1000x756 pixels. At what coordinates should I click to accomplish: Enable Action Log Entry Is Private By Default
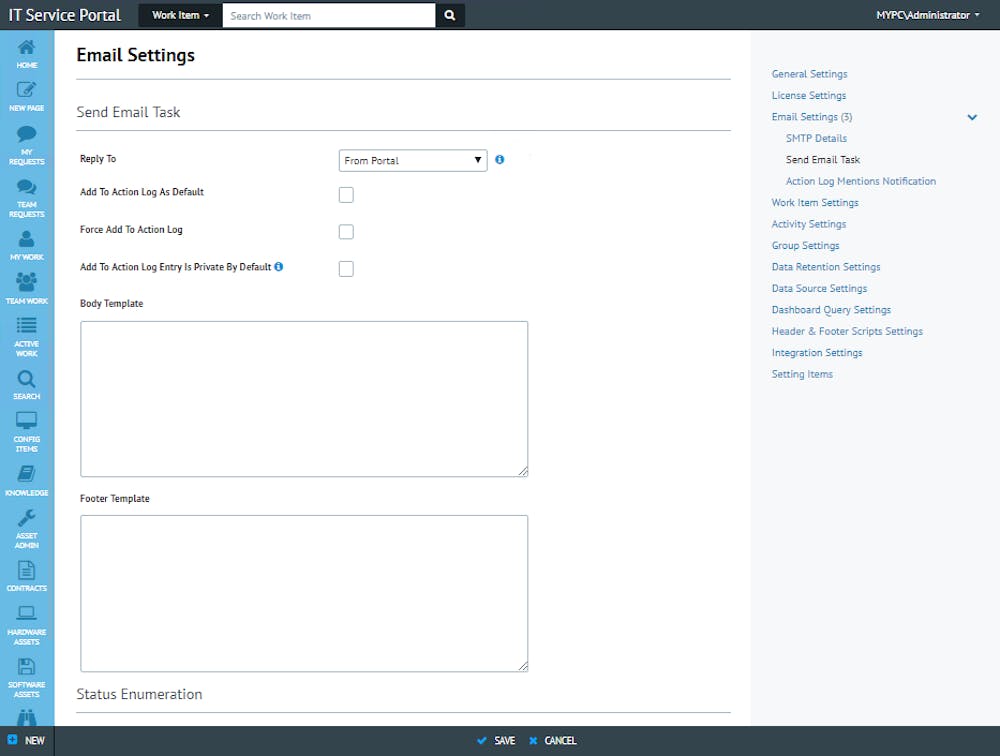[346, 268]
